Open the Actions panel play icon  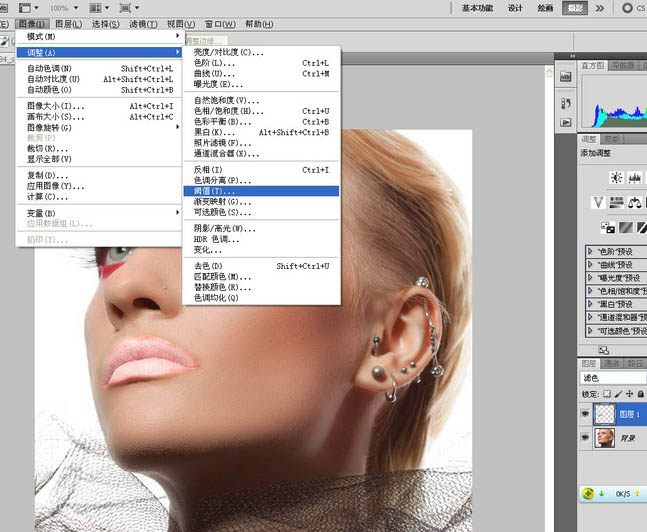coord(566,122)
